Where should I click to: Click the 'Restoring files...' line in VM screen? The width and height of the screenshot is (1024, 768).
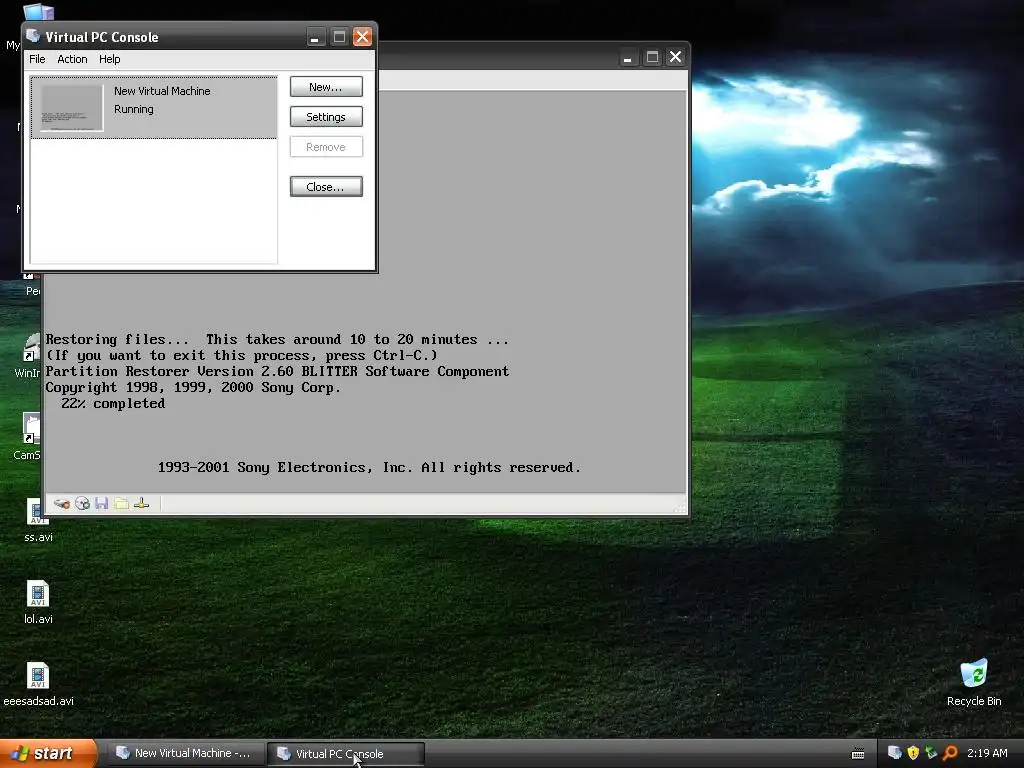click(277, 340)
